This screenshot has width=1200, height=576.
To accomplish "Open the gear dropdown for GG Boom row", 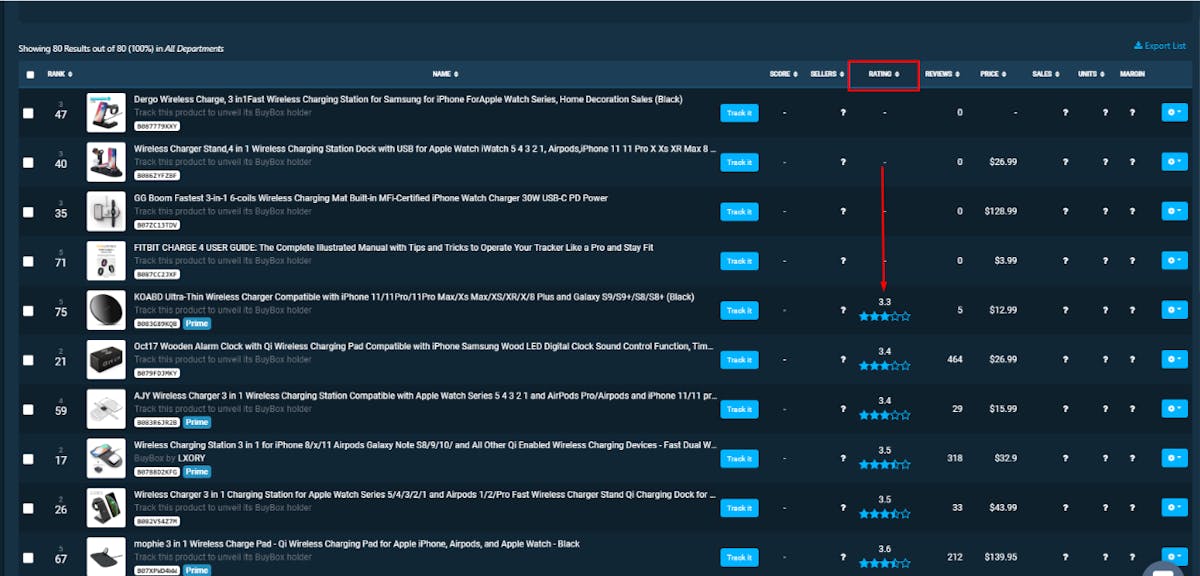I will coord(1174,212).
